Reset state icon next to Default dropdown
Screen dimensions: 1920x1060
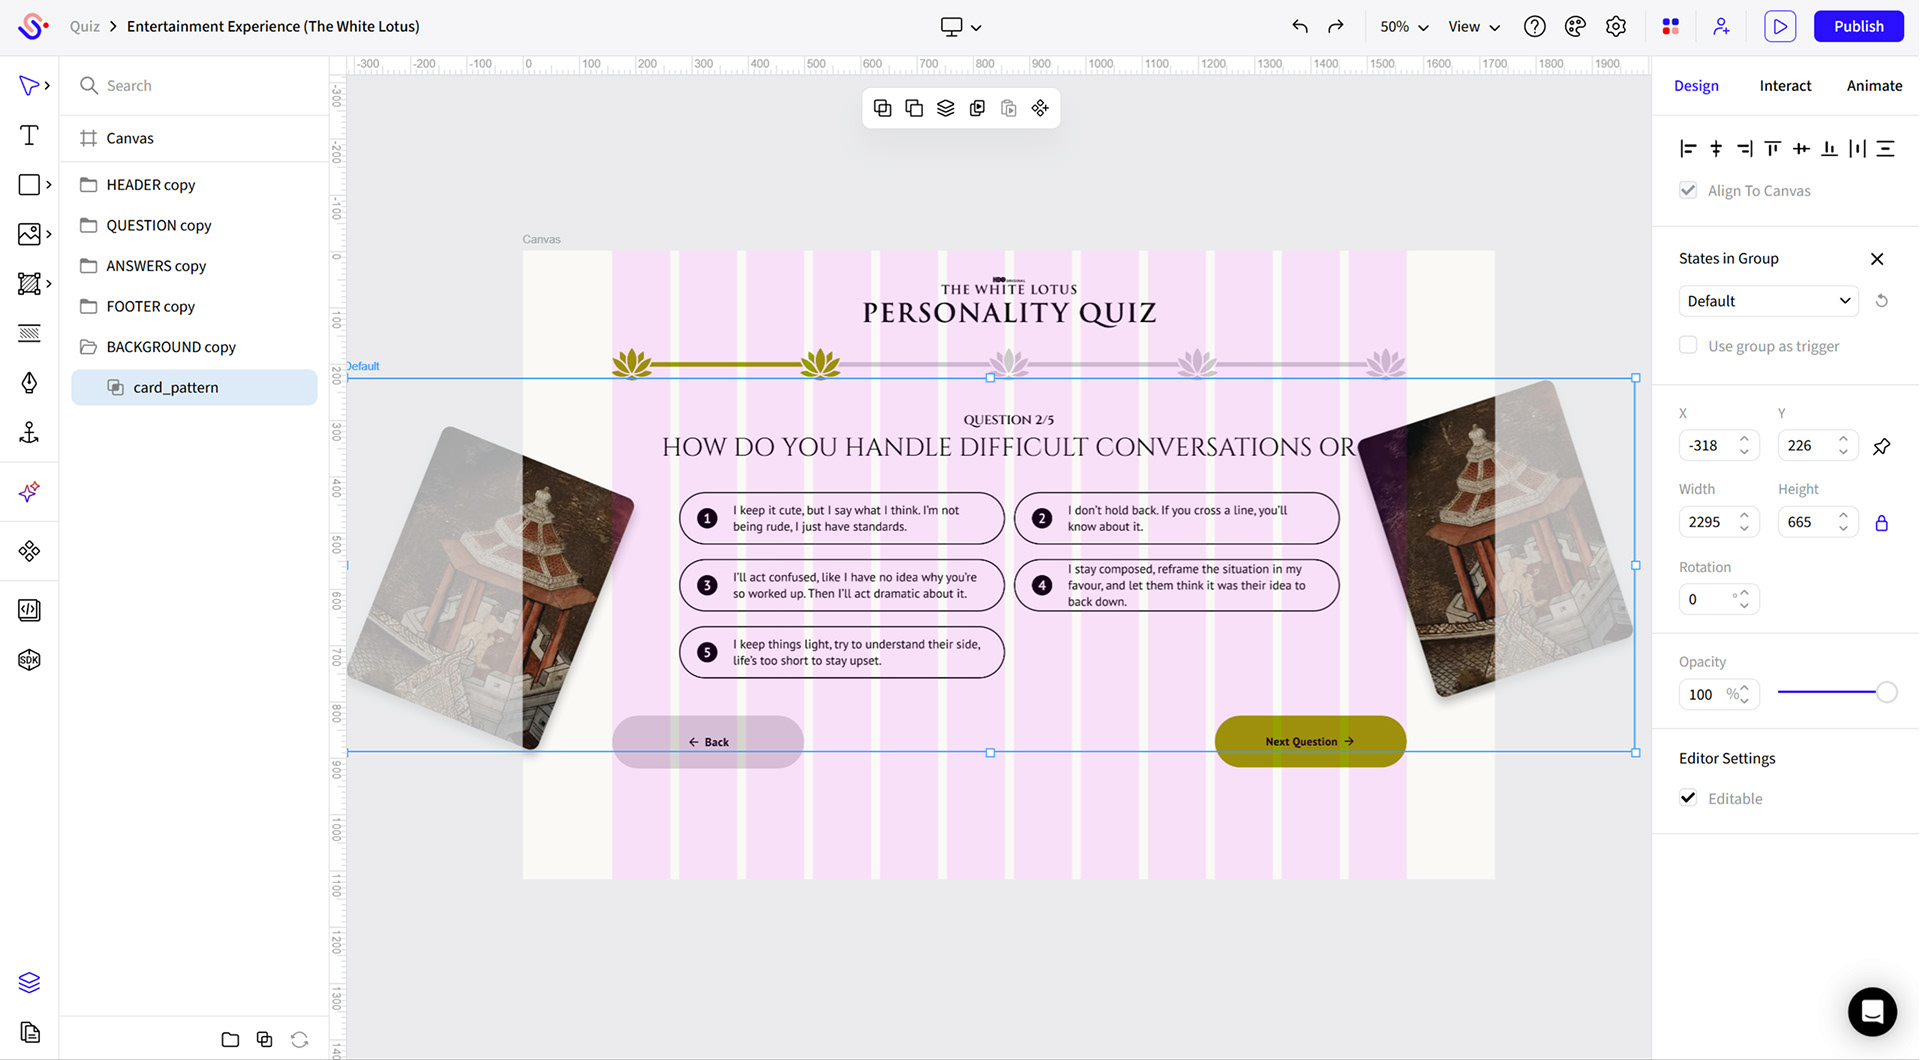point(1882,301)
